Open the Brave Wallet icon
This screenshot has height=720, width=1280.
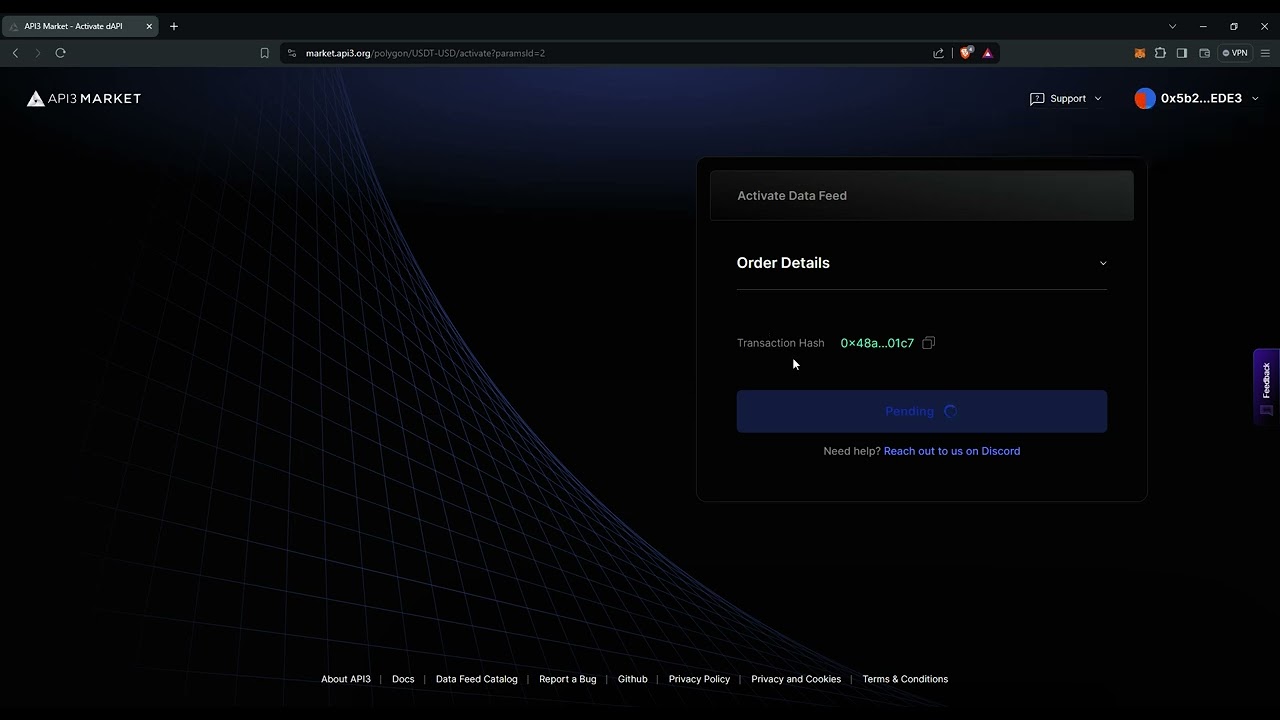click(1205, 53)
